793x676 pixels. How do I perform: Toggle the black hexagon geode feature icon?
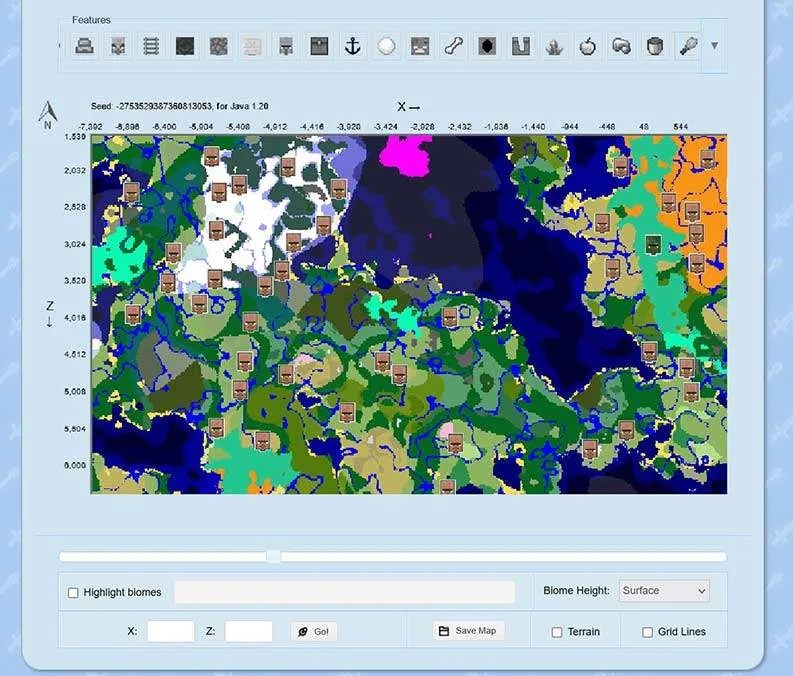click(487, 46)
